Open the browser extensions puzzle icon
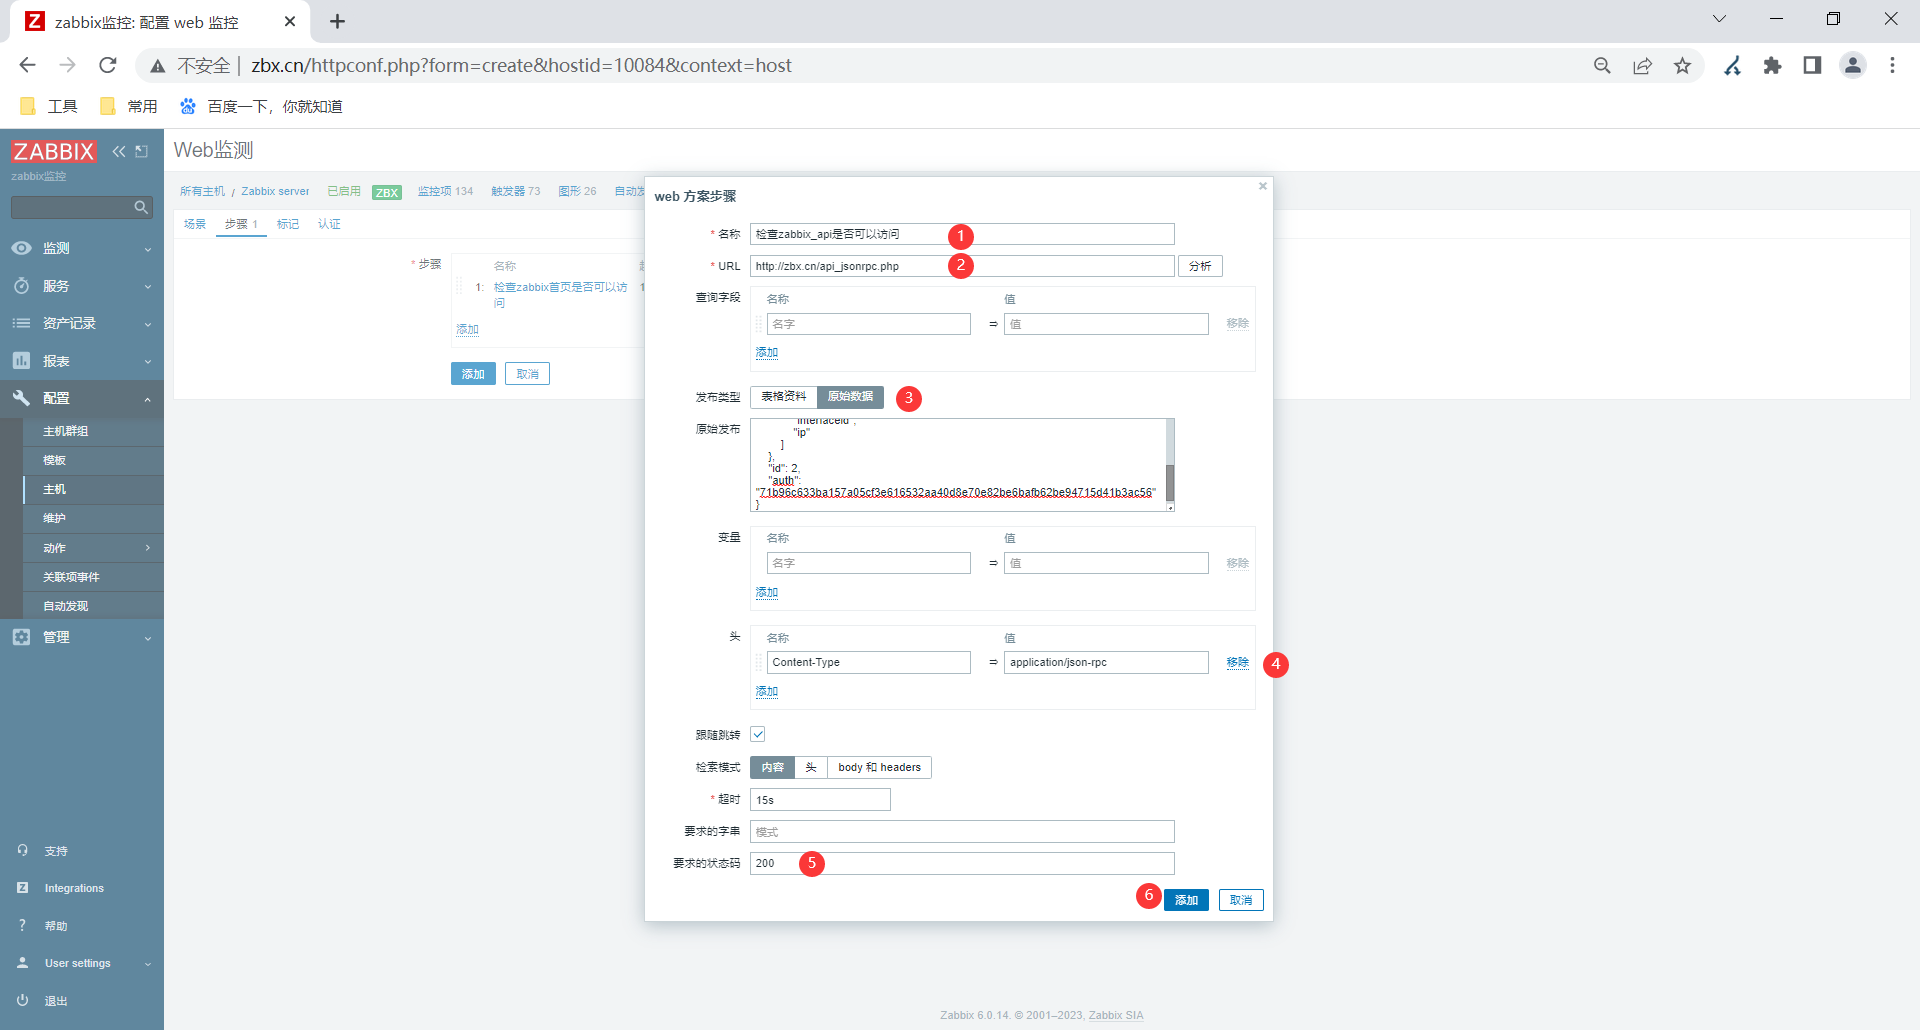1920x1030 pixels. pyautogui.click(x=1773, y=65)
